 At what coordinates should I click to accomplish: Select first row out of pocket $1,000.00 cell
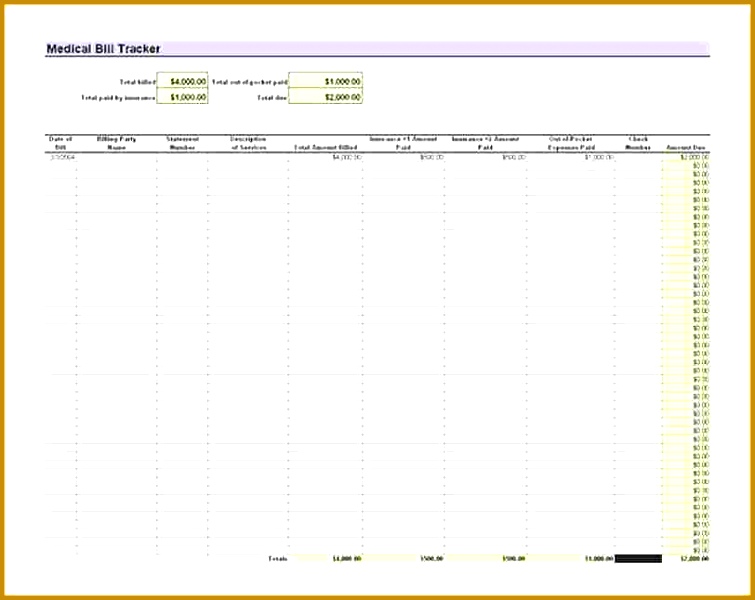(571, 157)
